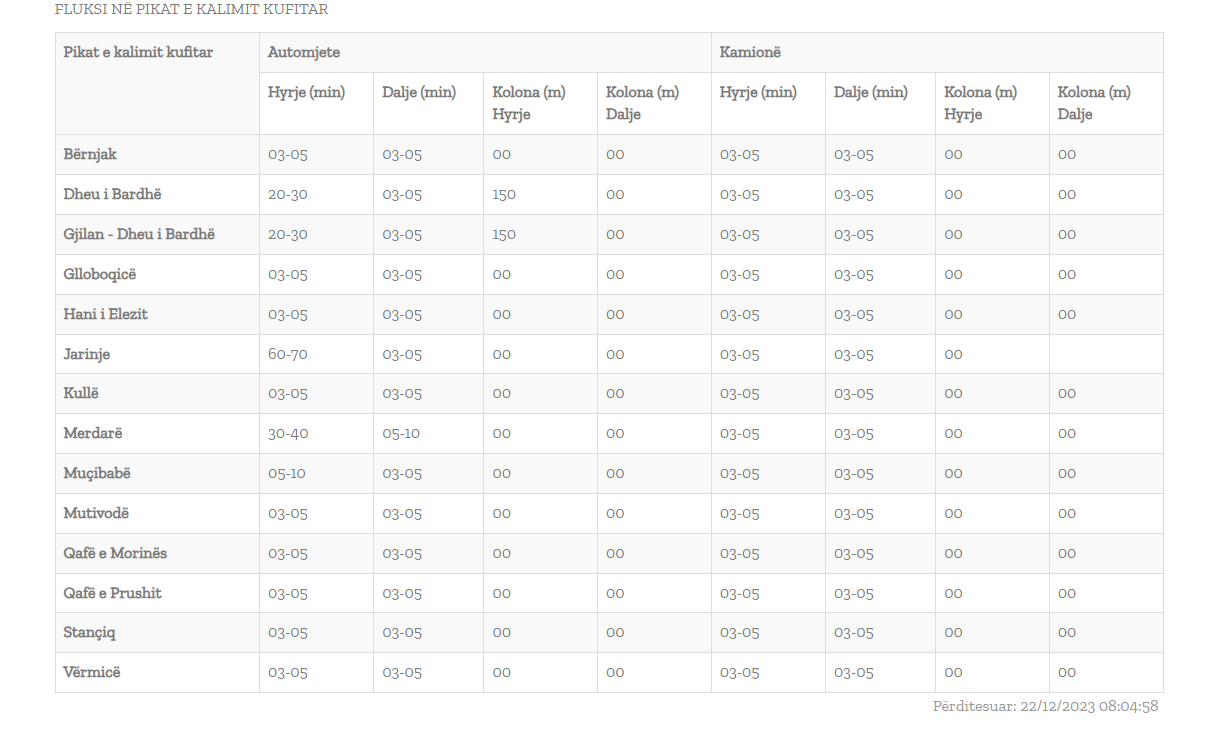Viewport: 1216px width, 740px height.
Task: Select the Bërnjak row label
Action: 90,154
